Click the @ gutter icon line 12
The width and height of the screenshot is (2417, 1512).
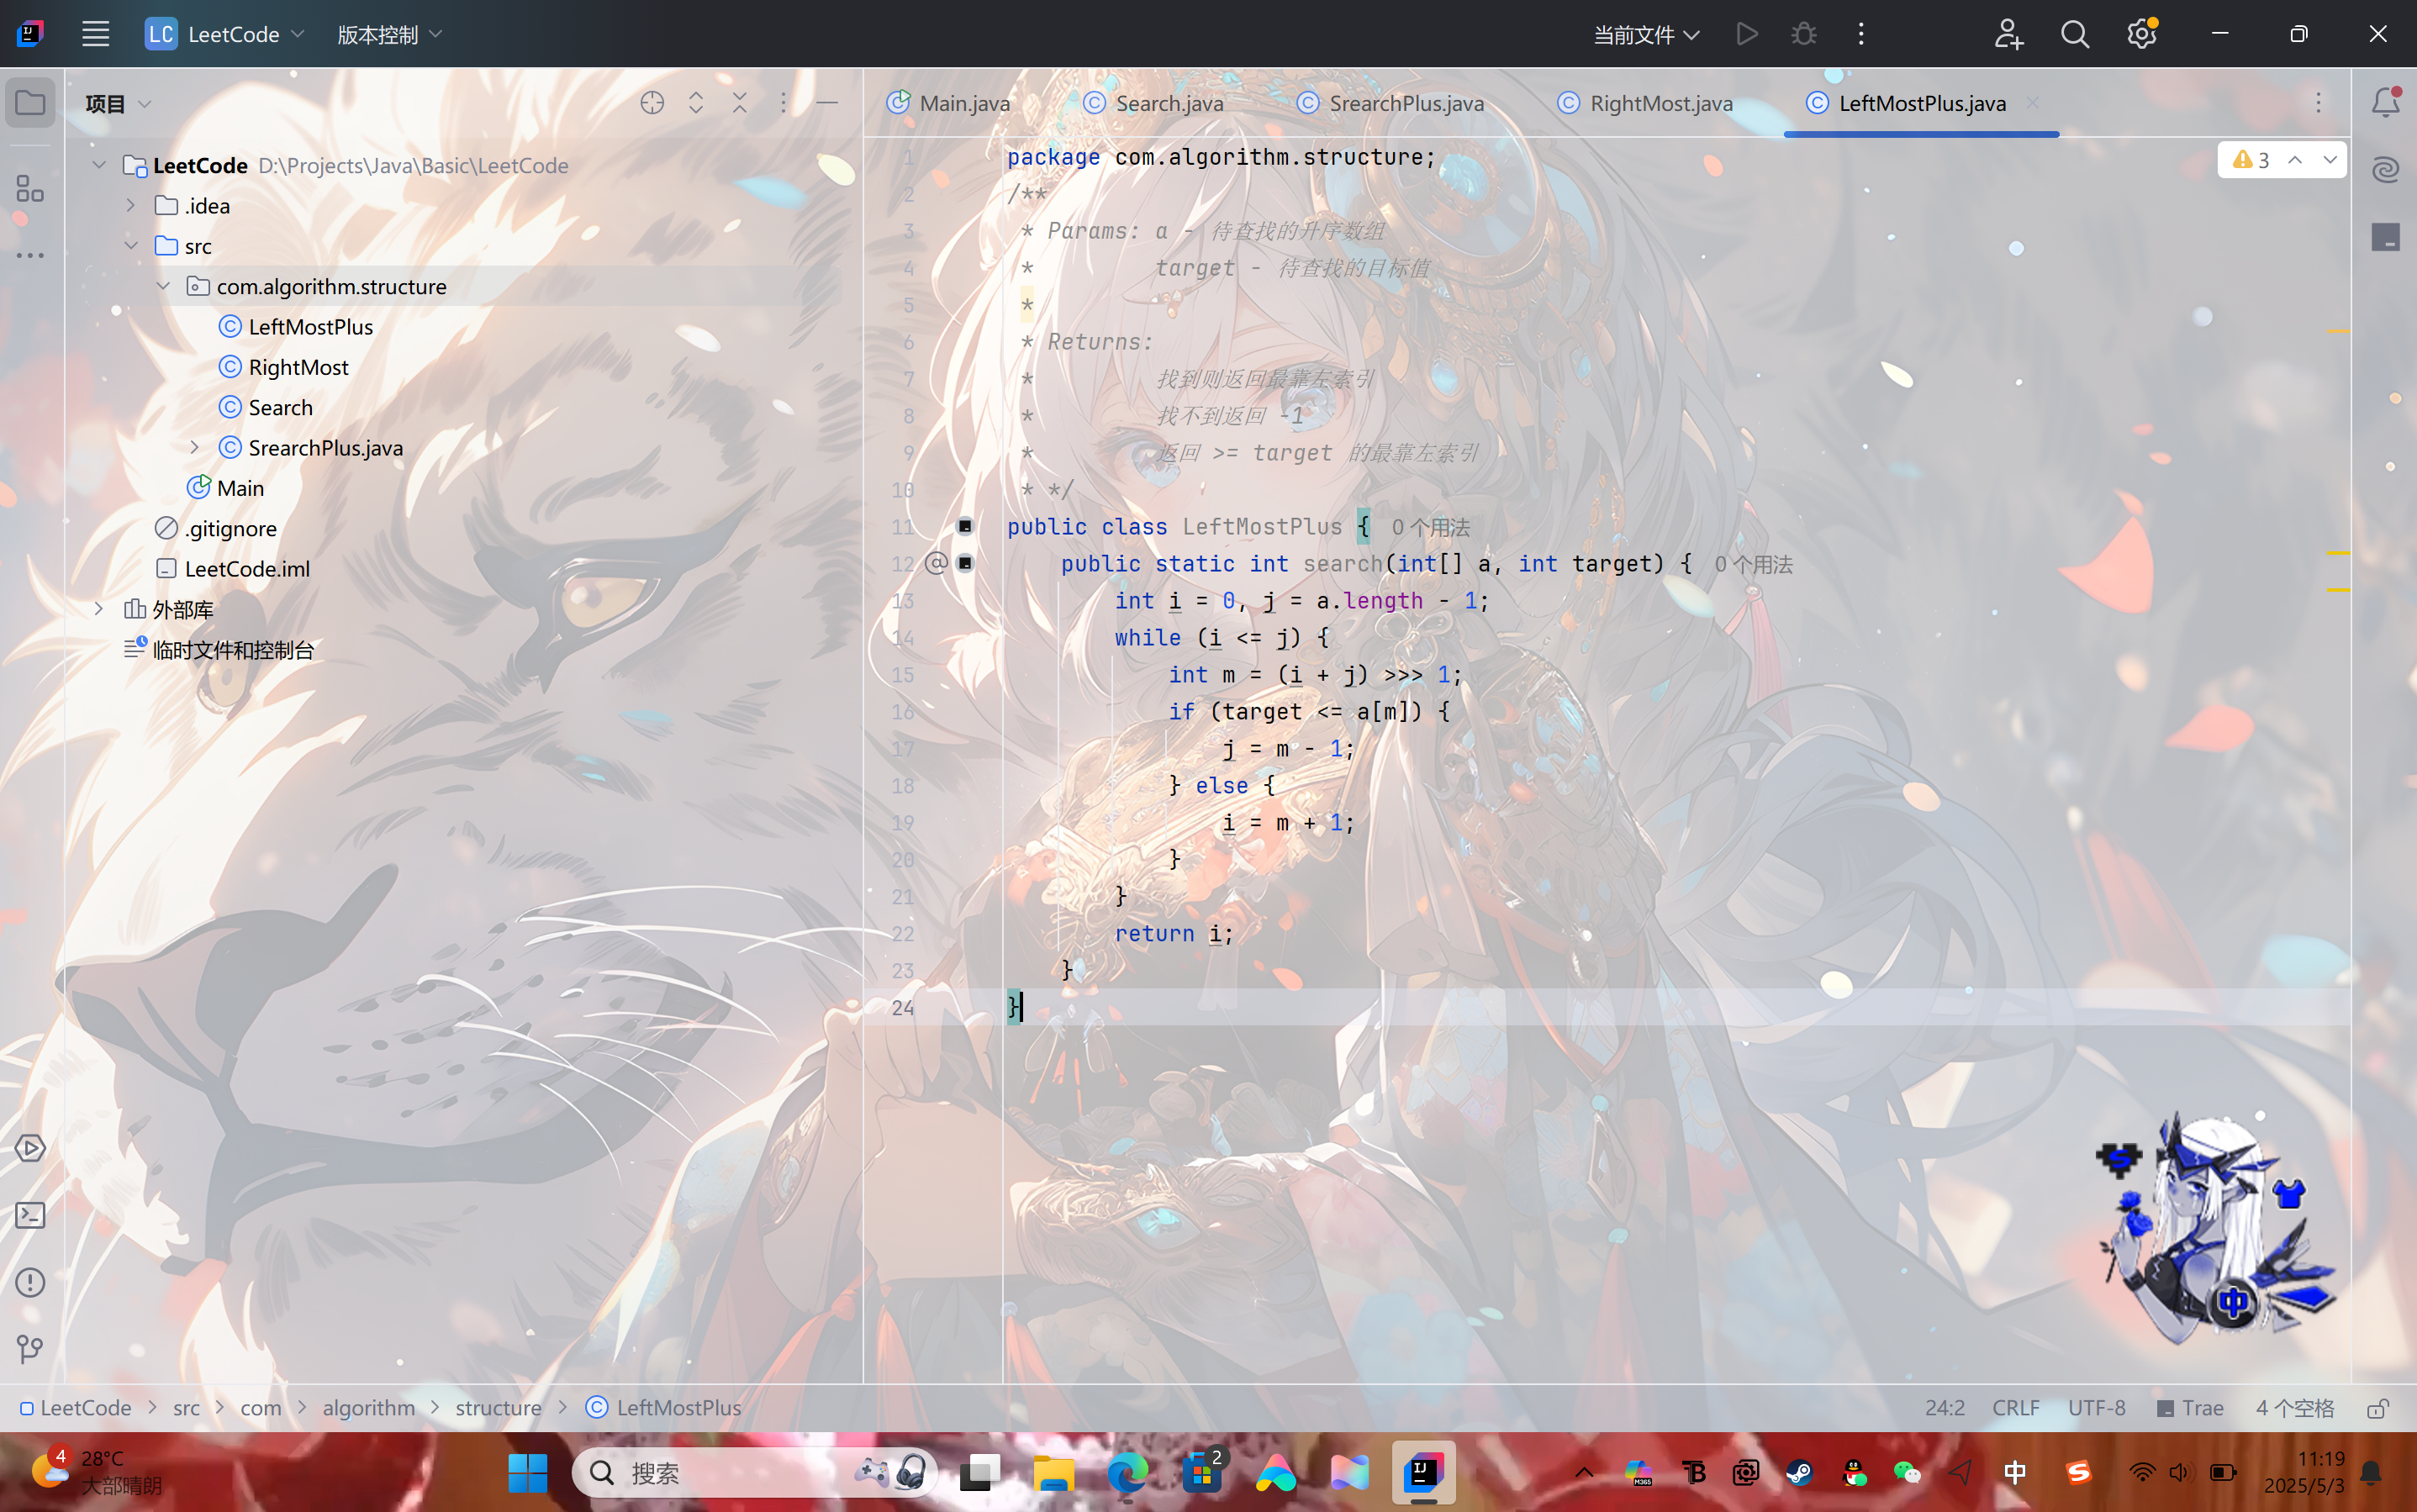(x=936, y=563)
